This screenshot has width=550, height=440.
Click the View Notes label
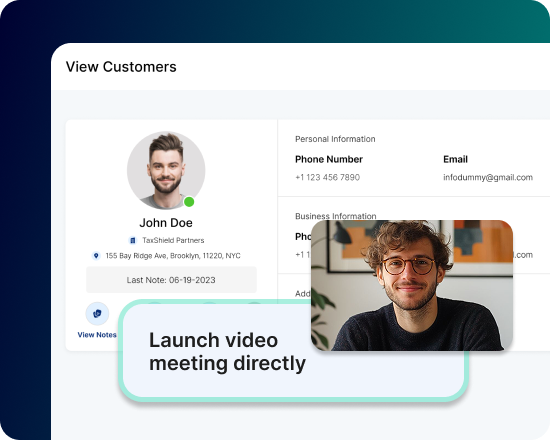tap(97, 335)
